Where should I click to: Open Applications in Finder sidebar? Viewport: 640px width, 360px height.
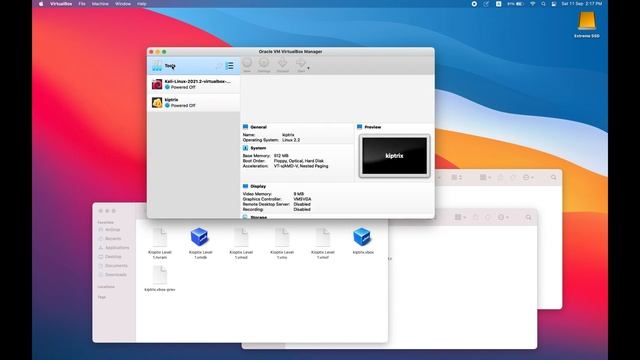pyautogui.click(x=114, y=248)
